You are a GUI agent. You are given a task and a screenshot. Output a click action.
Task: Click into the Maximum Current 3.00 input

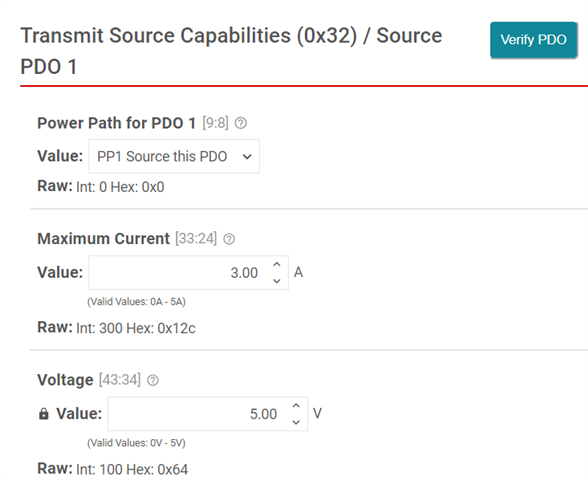188,273
